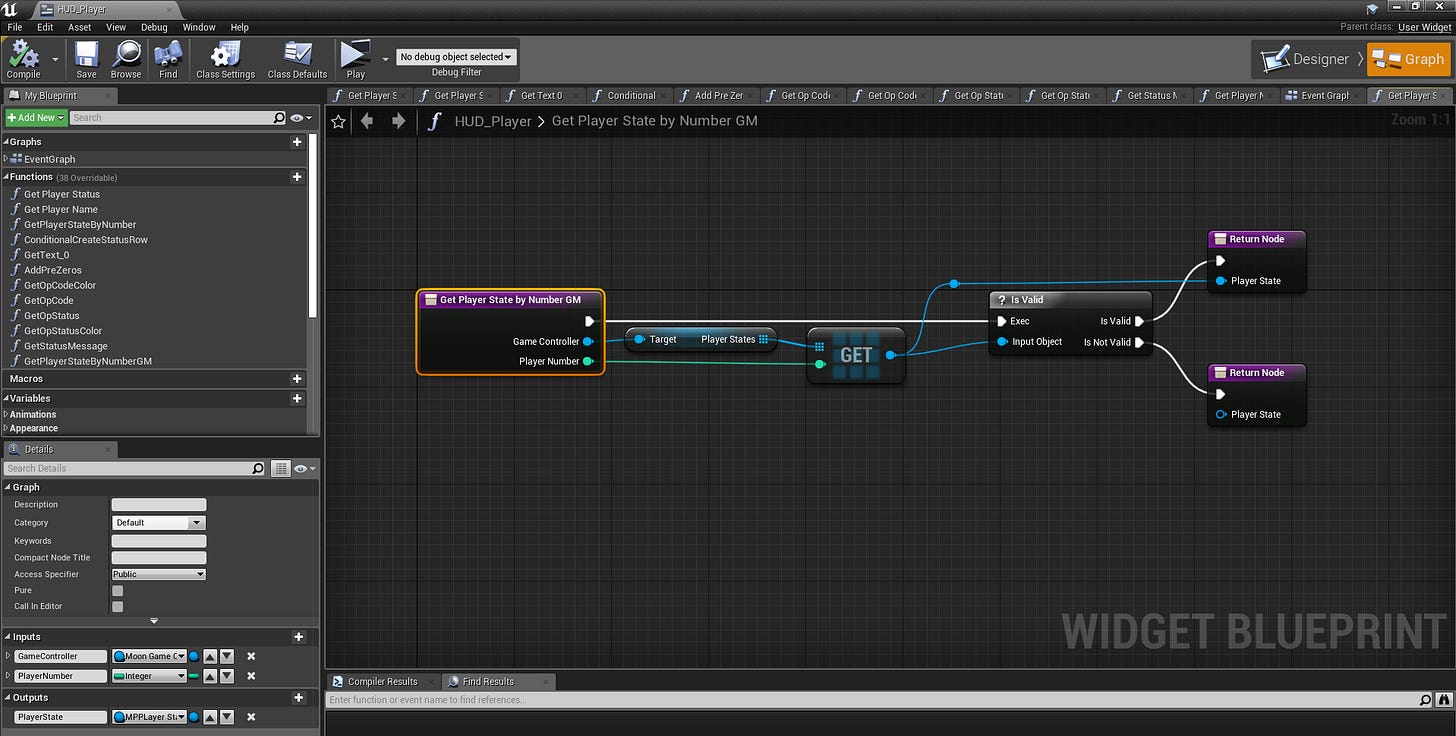
Task: Change PlayerState output type dropdown
Action: [x=149, y=717]
